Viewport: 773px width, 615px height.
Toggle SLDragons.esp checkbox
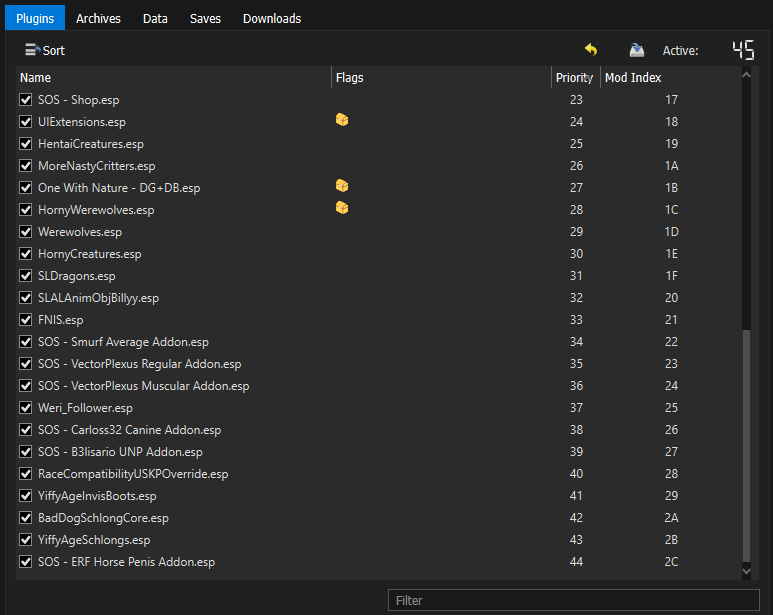point(26,275)
